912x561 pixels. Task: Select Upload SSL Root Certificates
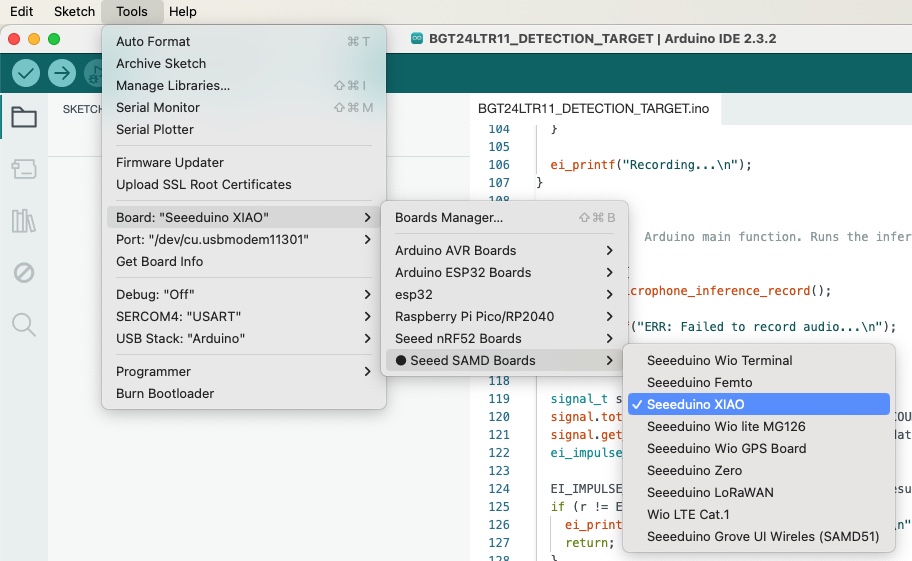click(244, 184)
